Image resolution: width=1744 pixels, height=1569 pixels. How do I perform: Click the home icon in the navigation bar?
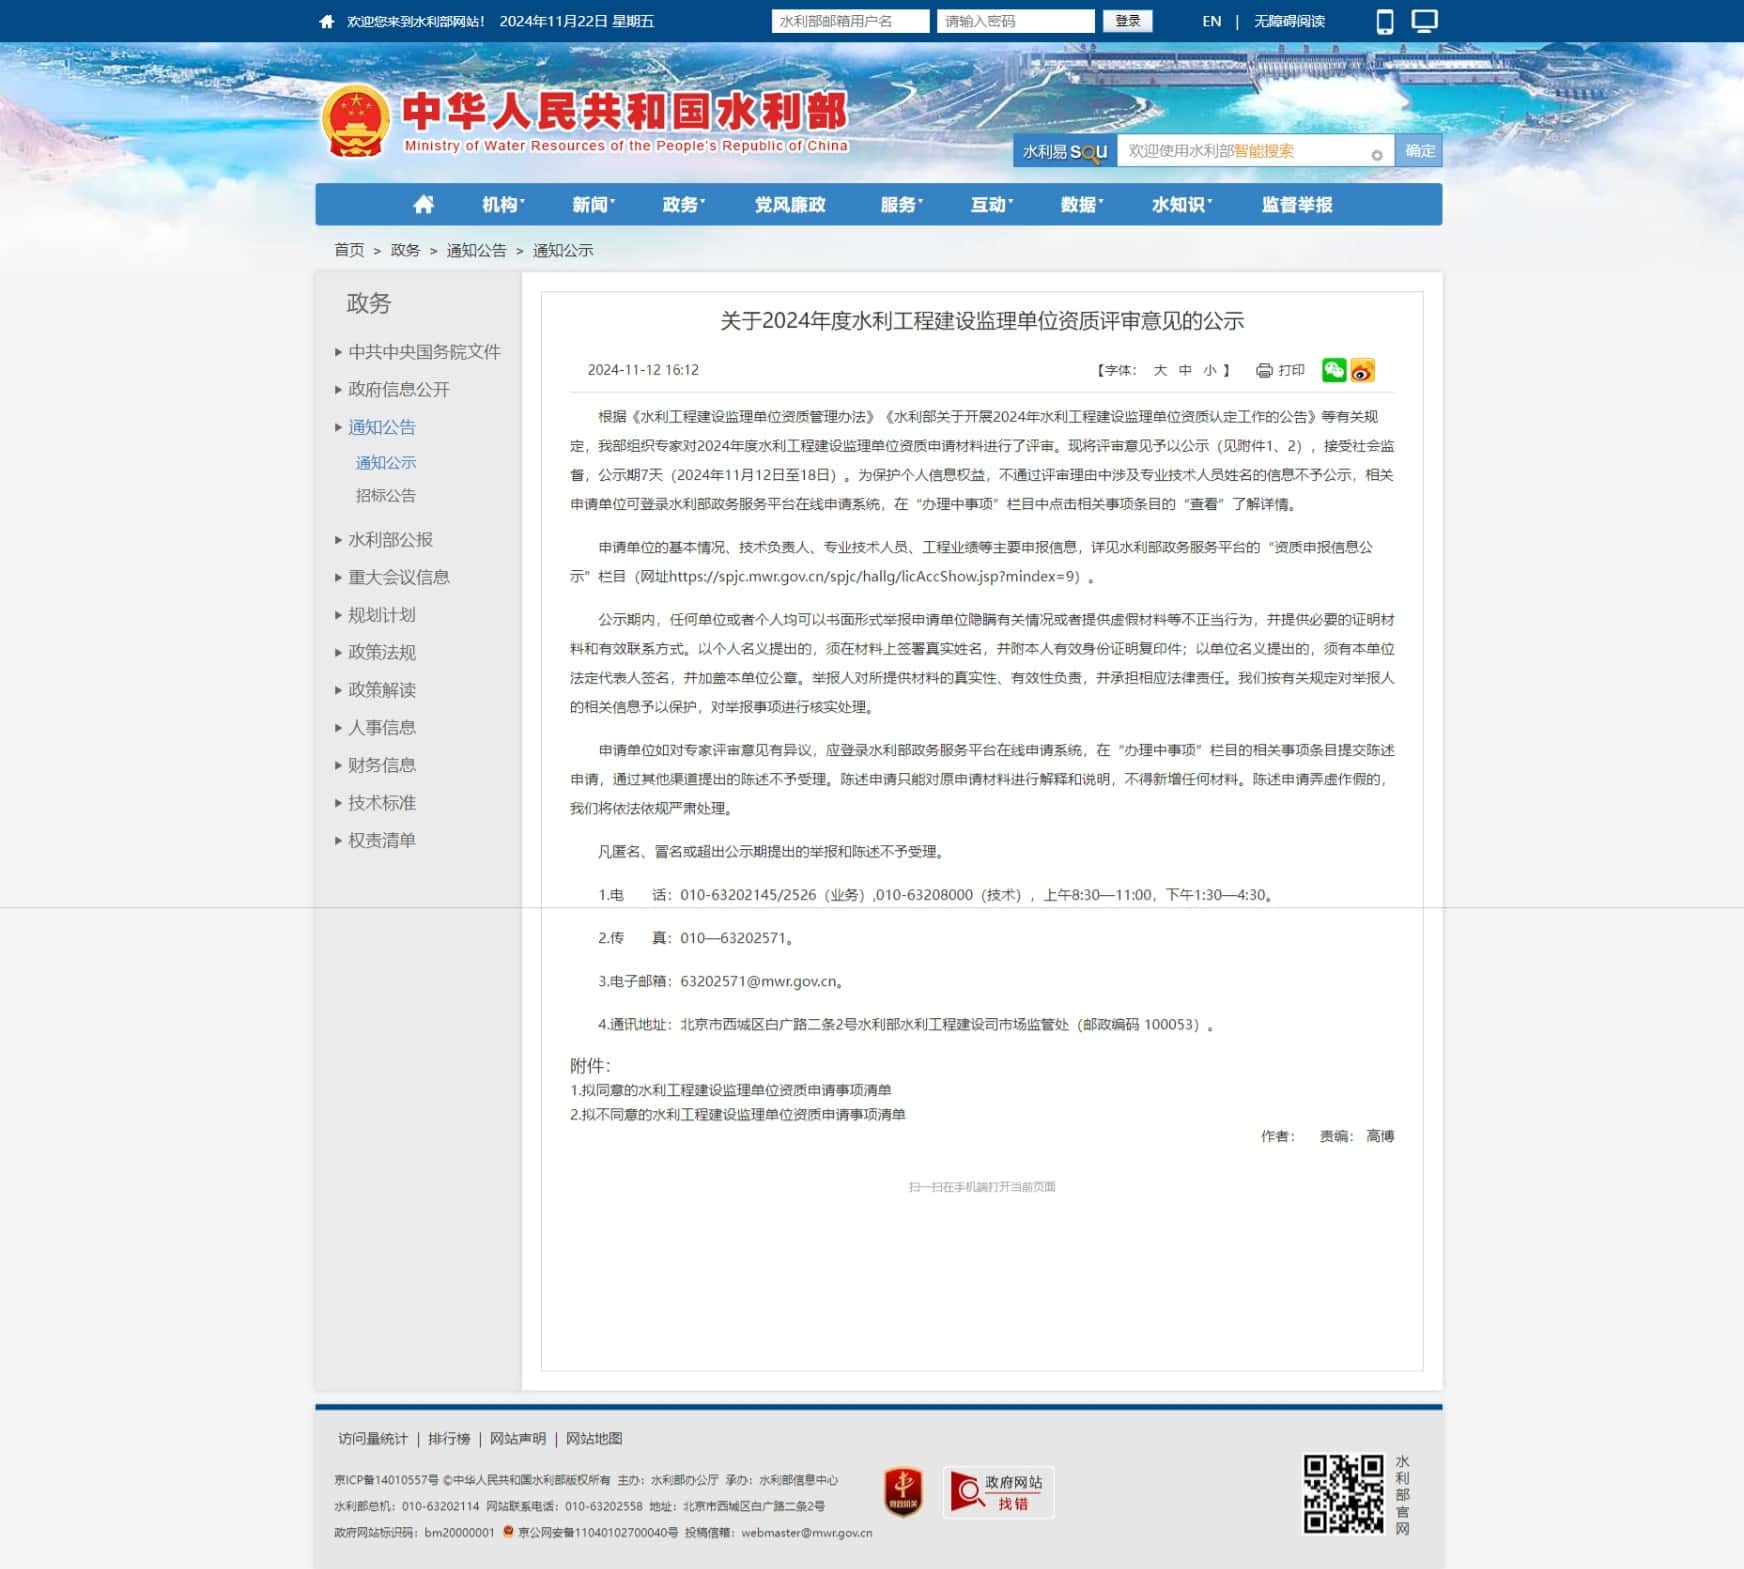(x=423, y=205)
